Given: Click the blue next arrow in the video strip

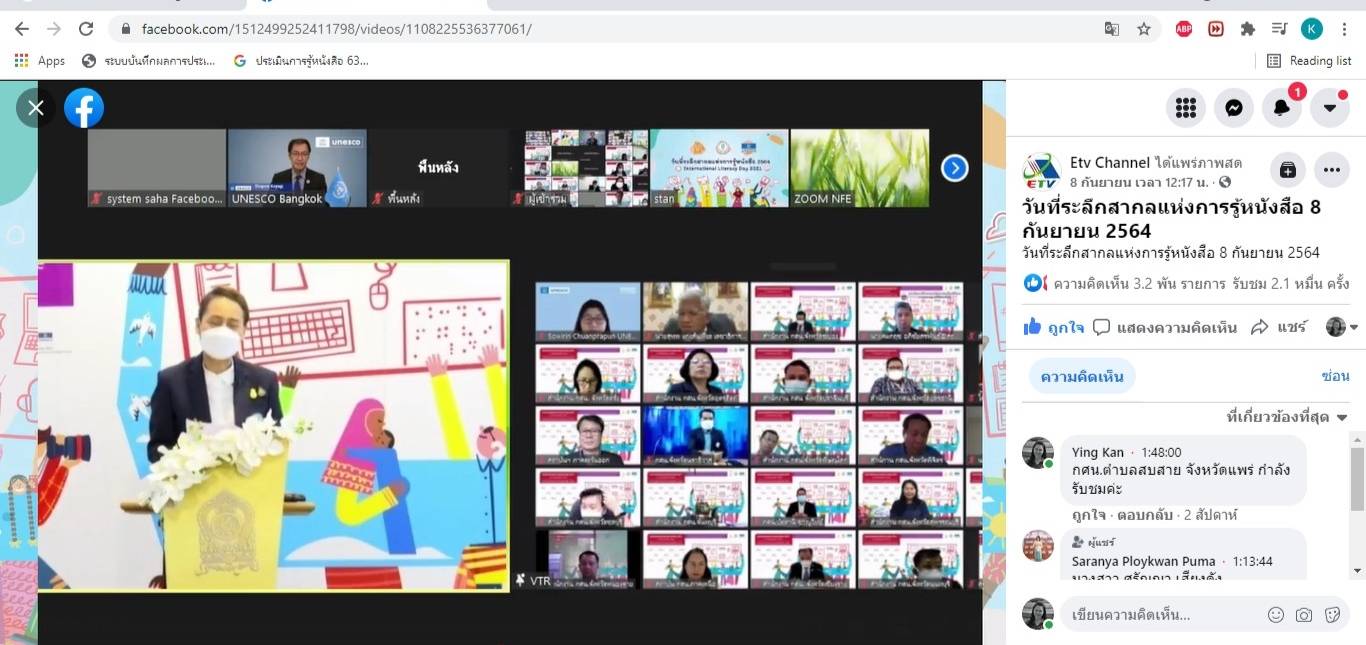Looking at the screenshot, I should [x=955, y=168].
